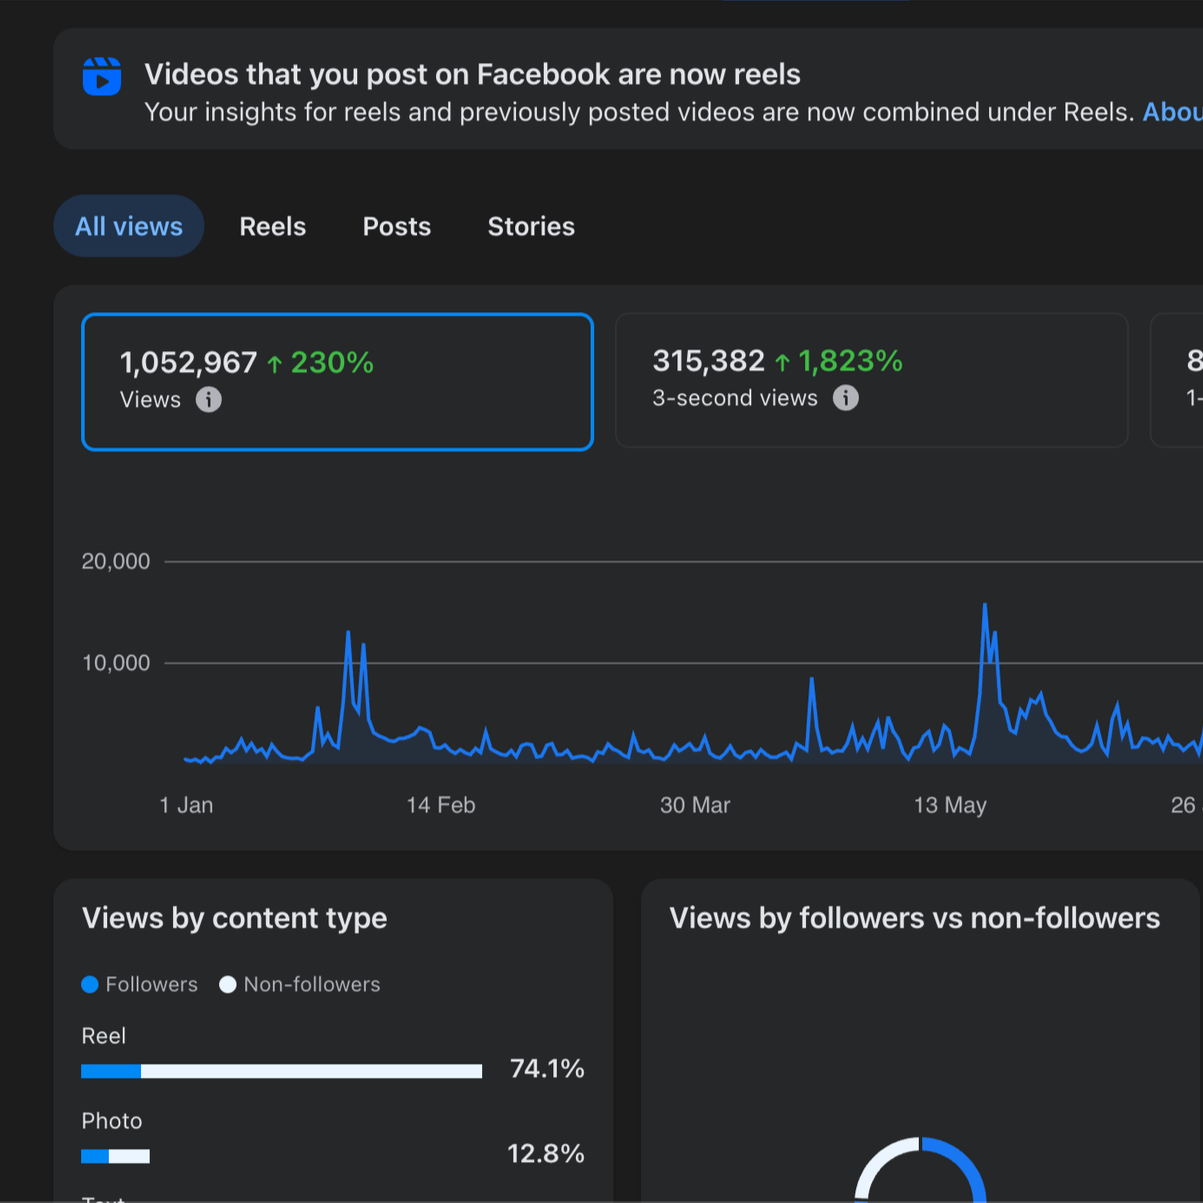Select the All views tab

(x=129, y=226)
